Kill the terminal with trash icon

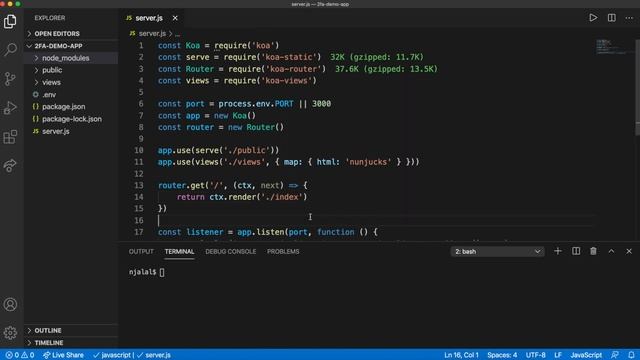593,251
